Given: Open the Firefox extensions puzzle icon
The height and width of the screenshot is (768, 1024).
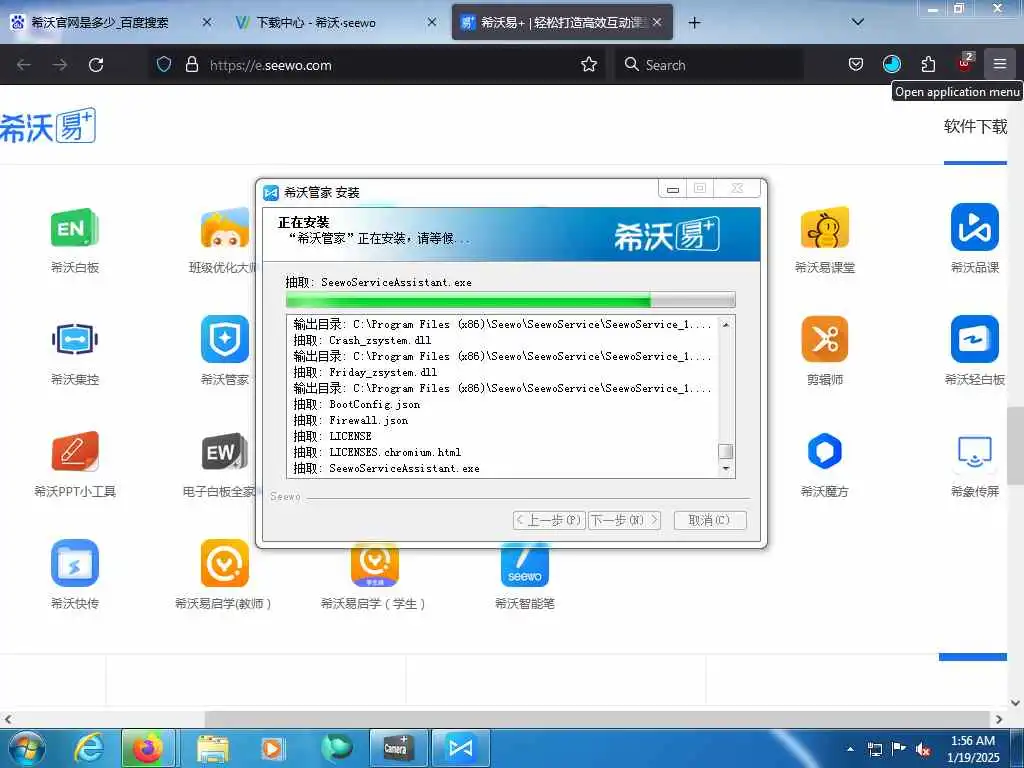Looking at the screenshot, I should click(x=928, y=64).
